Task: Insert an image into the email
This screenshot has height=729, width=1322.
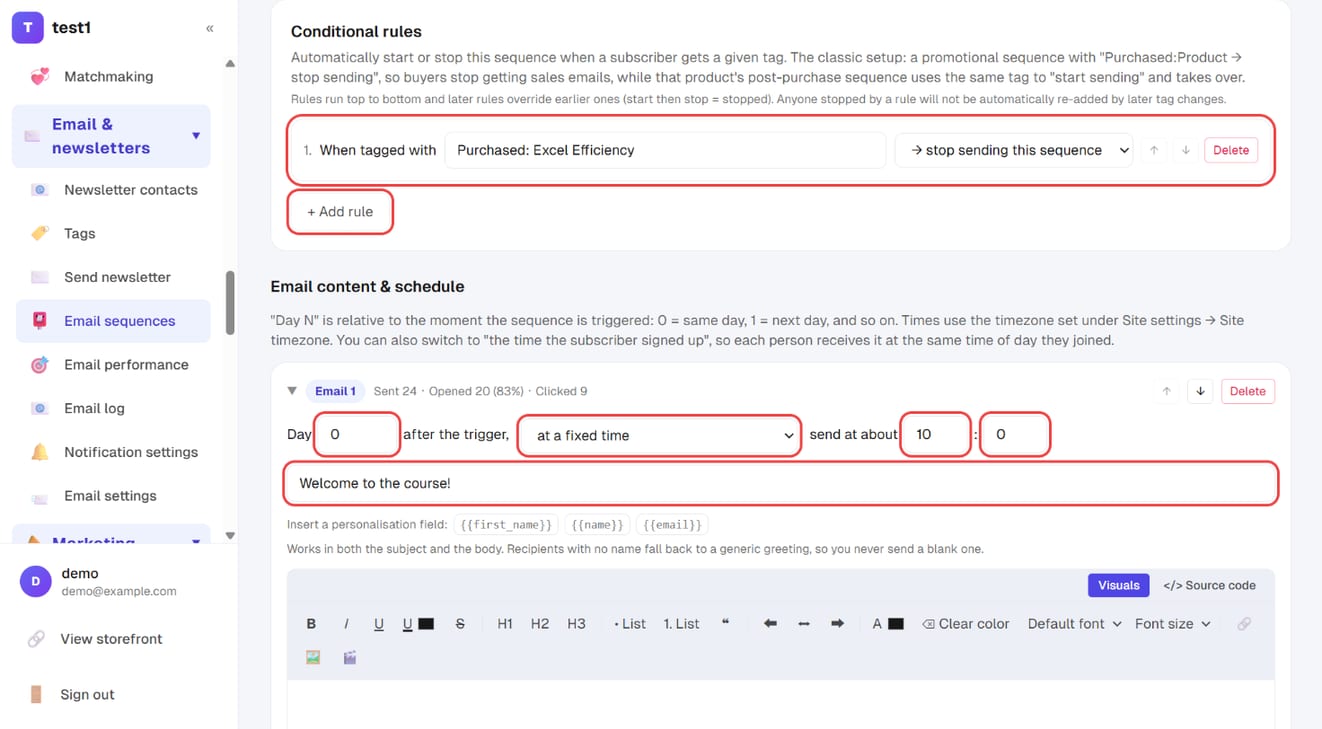Action: tap(313, 658)
